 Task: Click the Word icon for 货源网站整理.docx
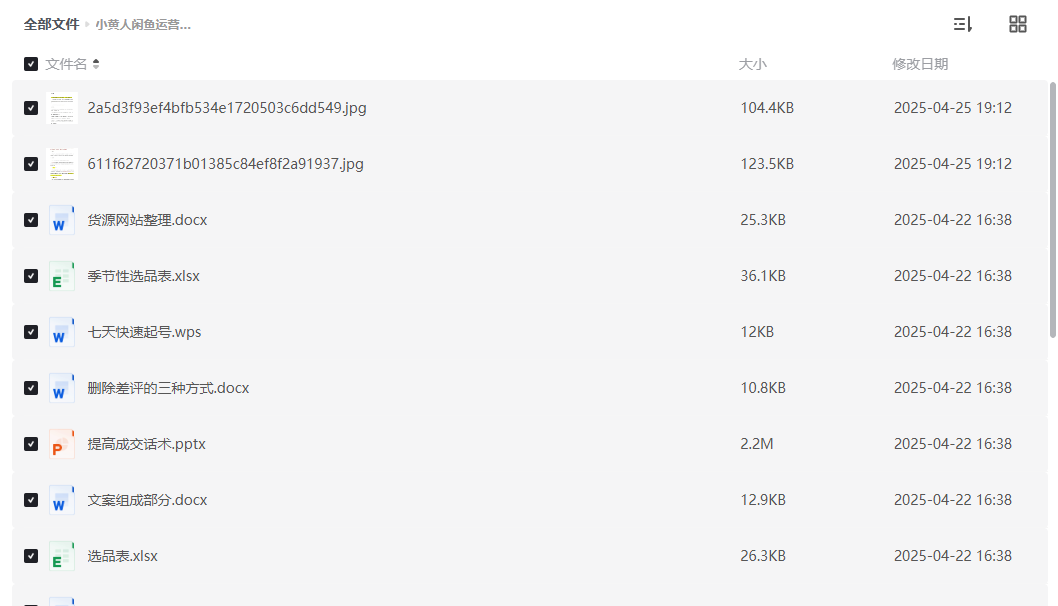click(61, 220)
